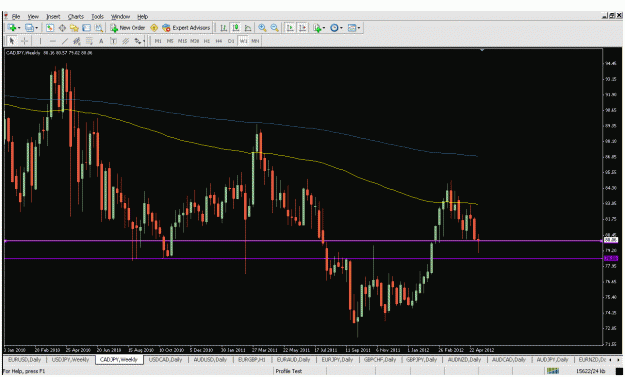Switch timeframe to MN monthly
Image resolution: width=625 pixels, height=377 pixels.
[x=255, y=41]
